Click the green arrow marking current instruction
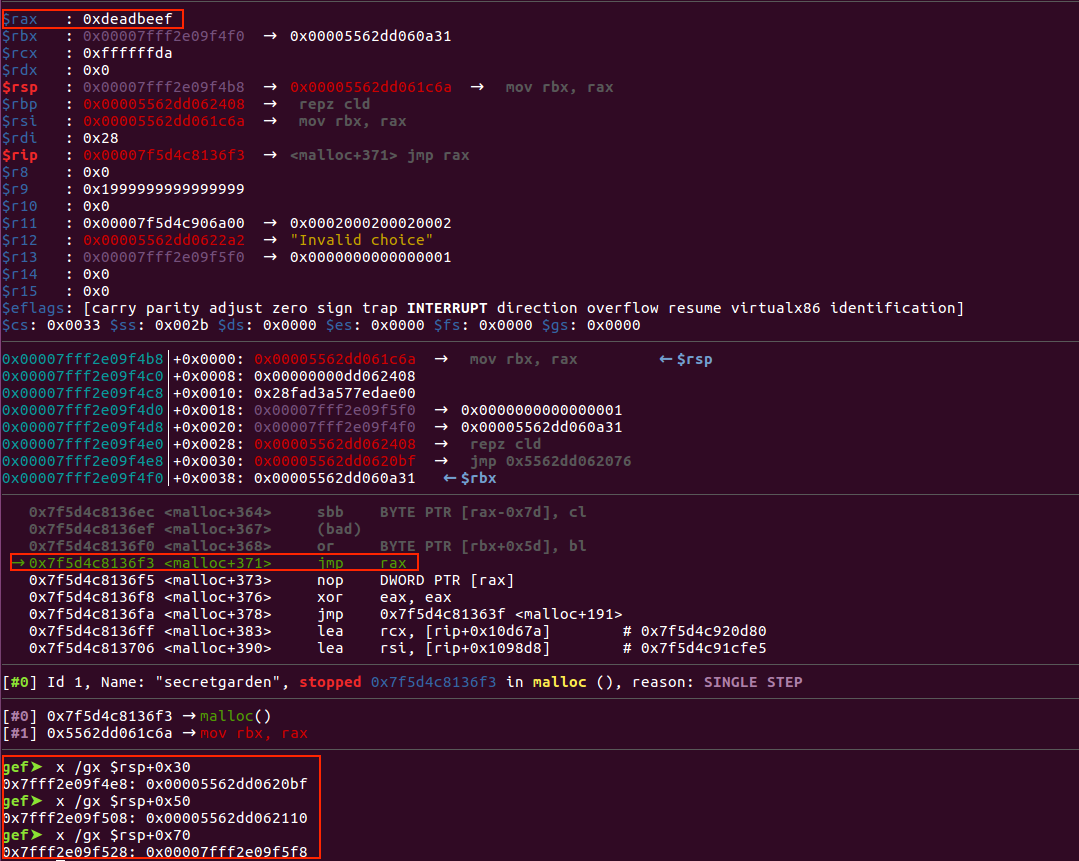The width and height of the screenshot is (1079, 861). [18, 563]
